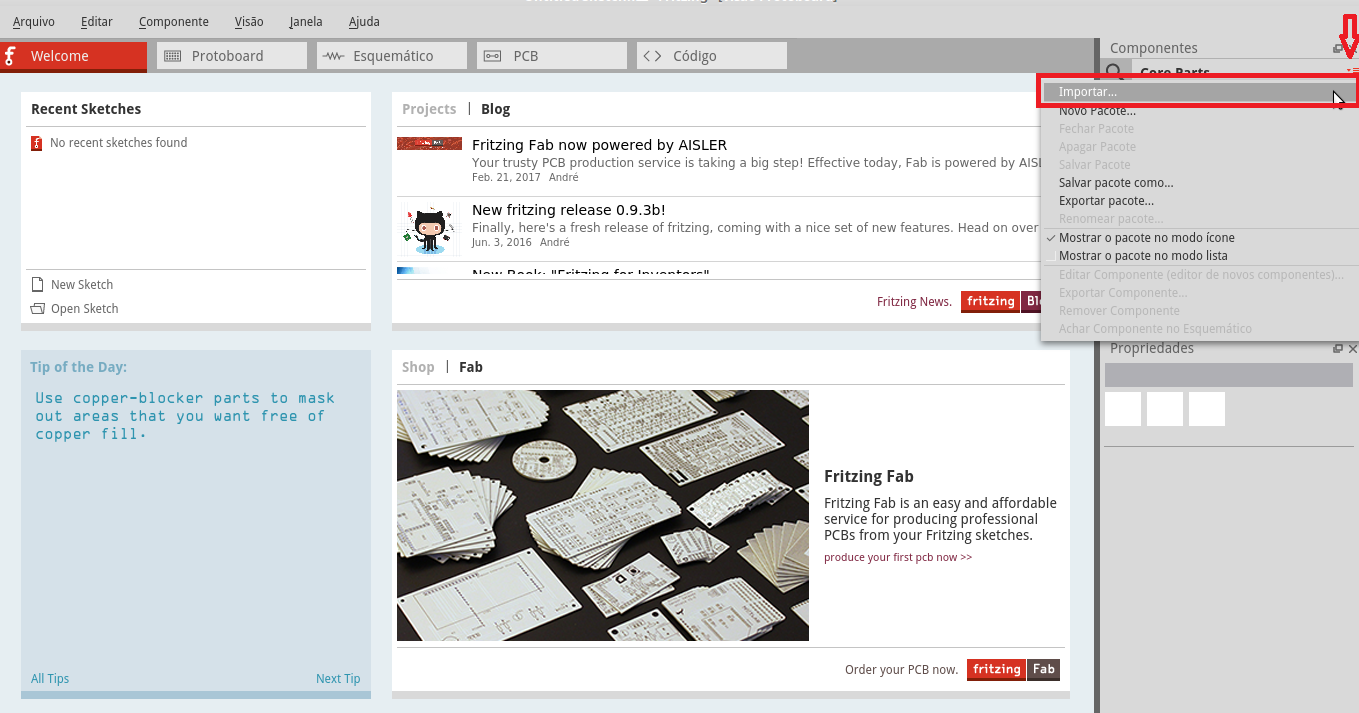The image size is (1359, 713).
Task: Click the Recent Sketches heading
Action: click(x=86, y=109)
